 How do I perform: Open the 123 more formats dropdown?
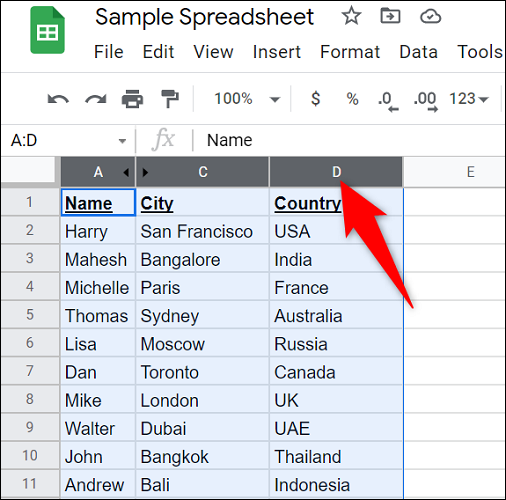(469, 99)
